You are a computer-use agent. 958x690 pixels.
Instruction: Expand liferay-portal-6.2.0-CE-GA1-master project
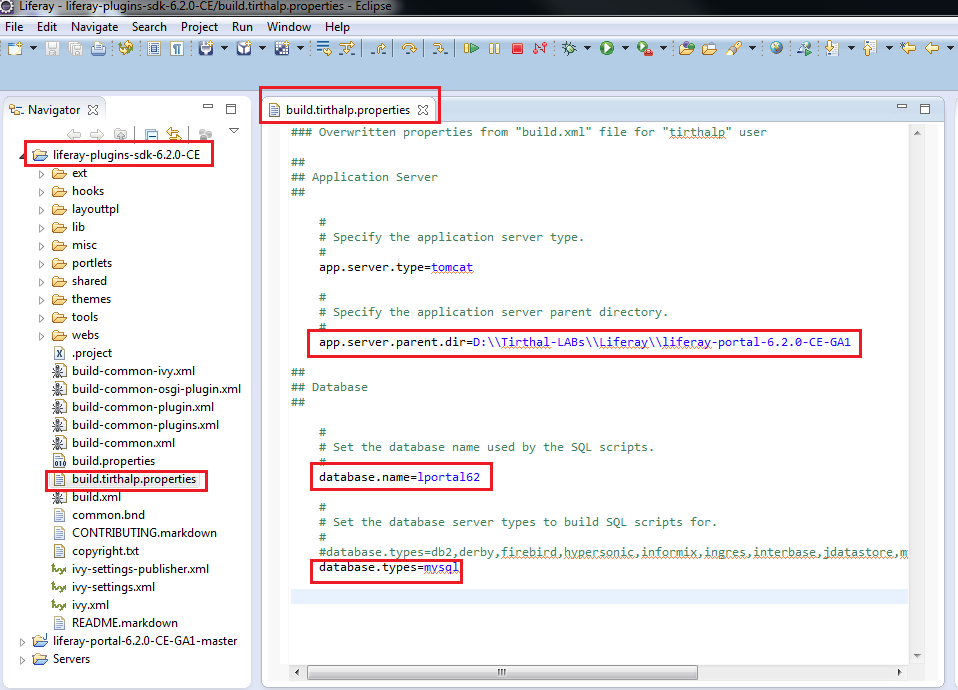click(x=22, y=642)
